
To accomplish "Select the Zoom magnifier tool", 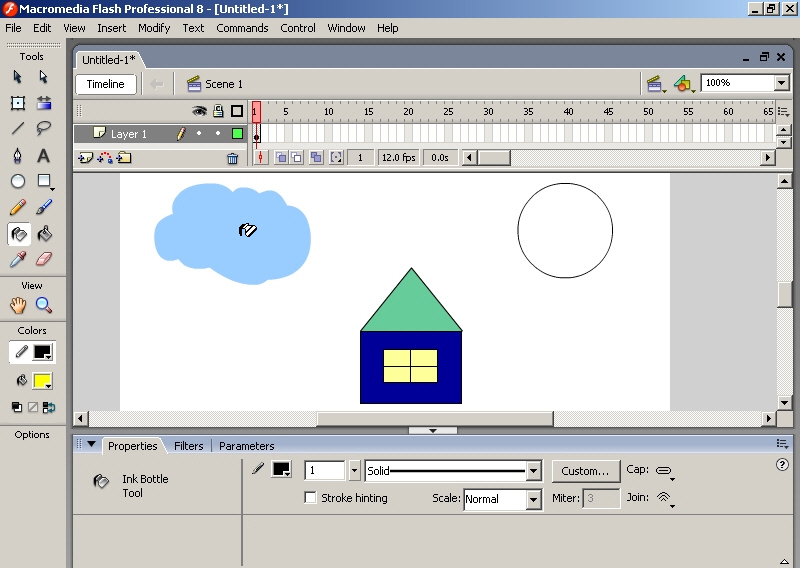I will (x=44, y=305).
